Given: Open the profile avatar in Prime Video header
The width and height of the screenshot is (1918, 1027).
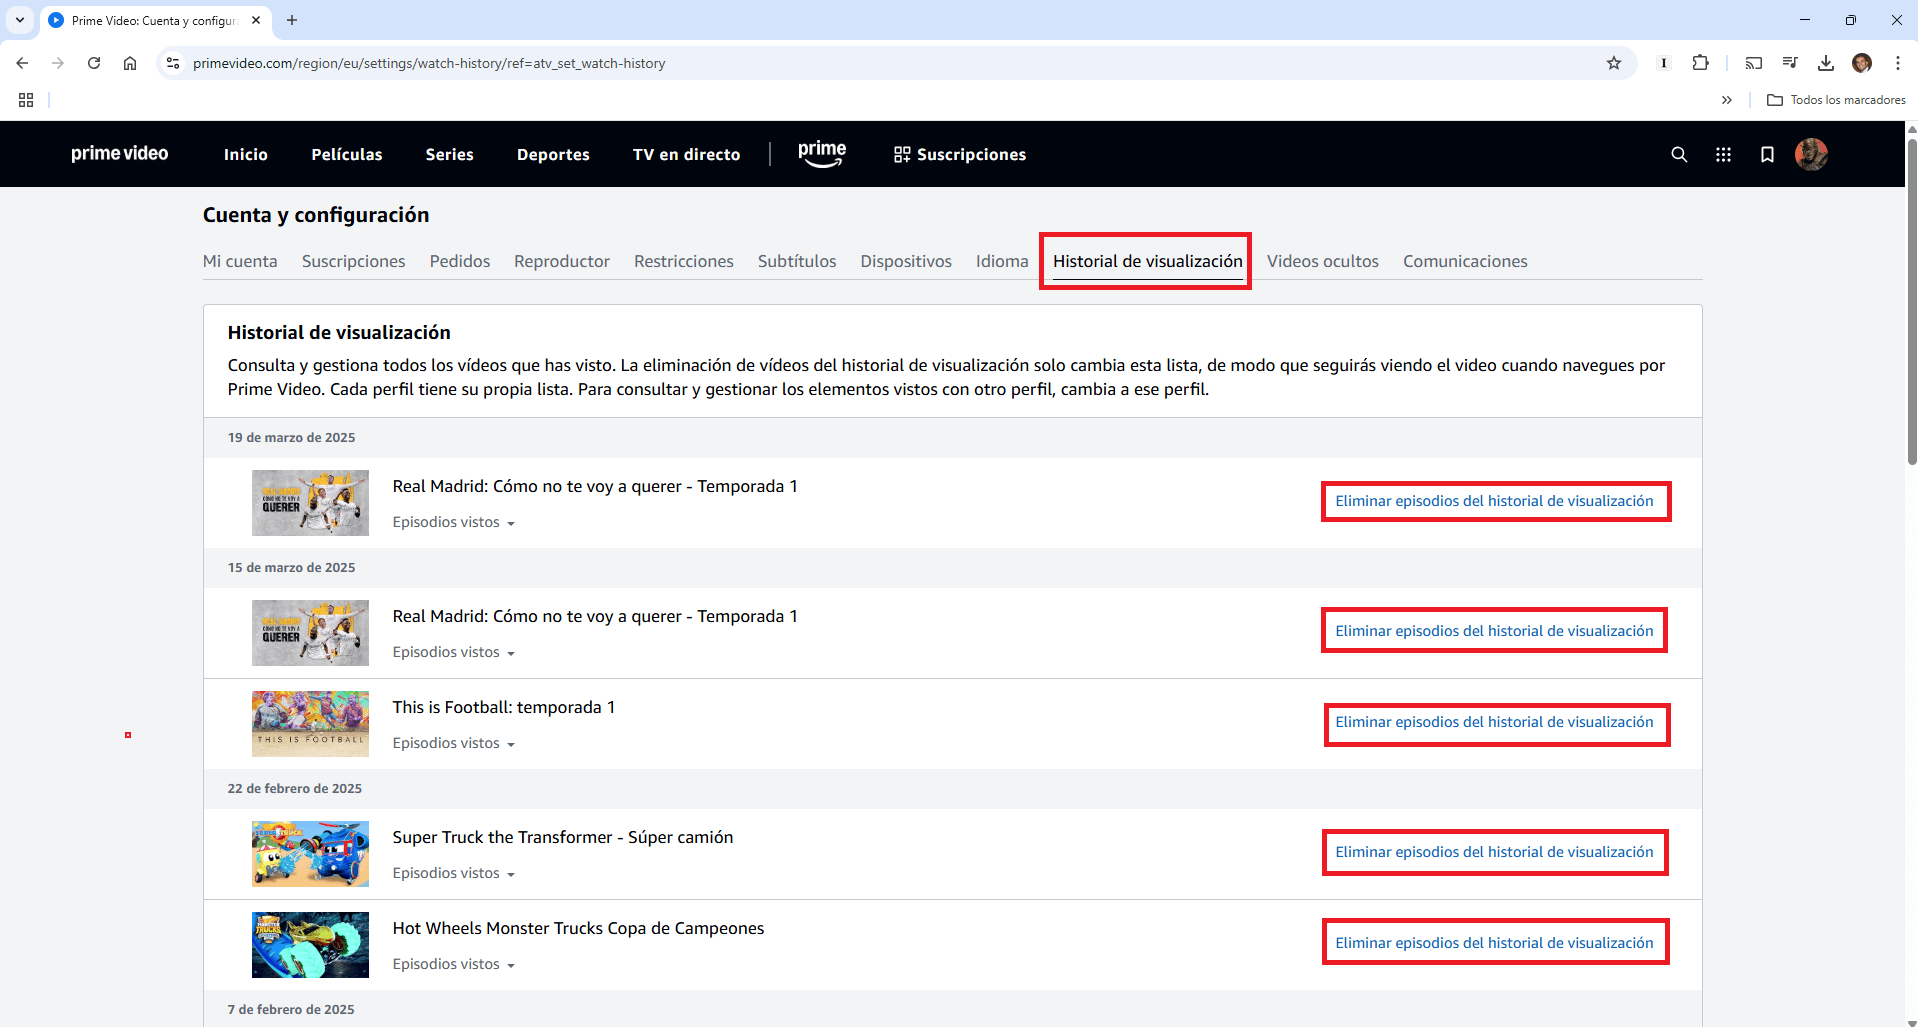Looking at the screenshot, I should point(1811,154).
